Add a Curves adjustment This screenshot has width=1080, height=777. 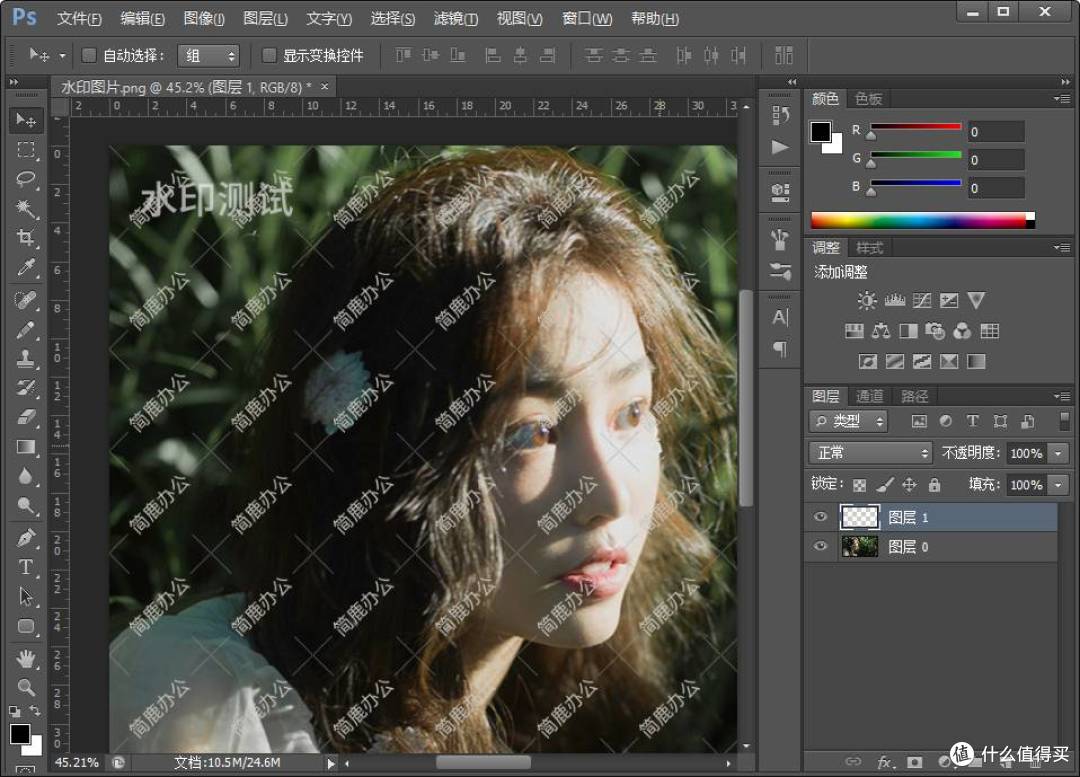click(x=922, y=300)
